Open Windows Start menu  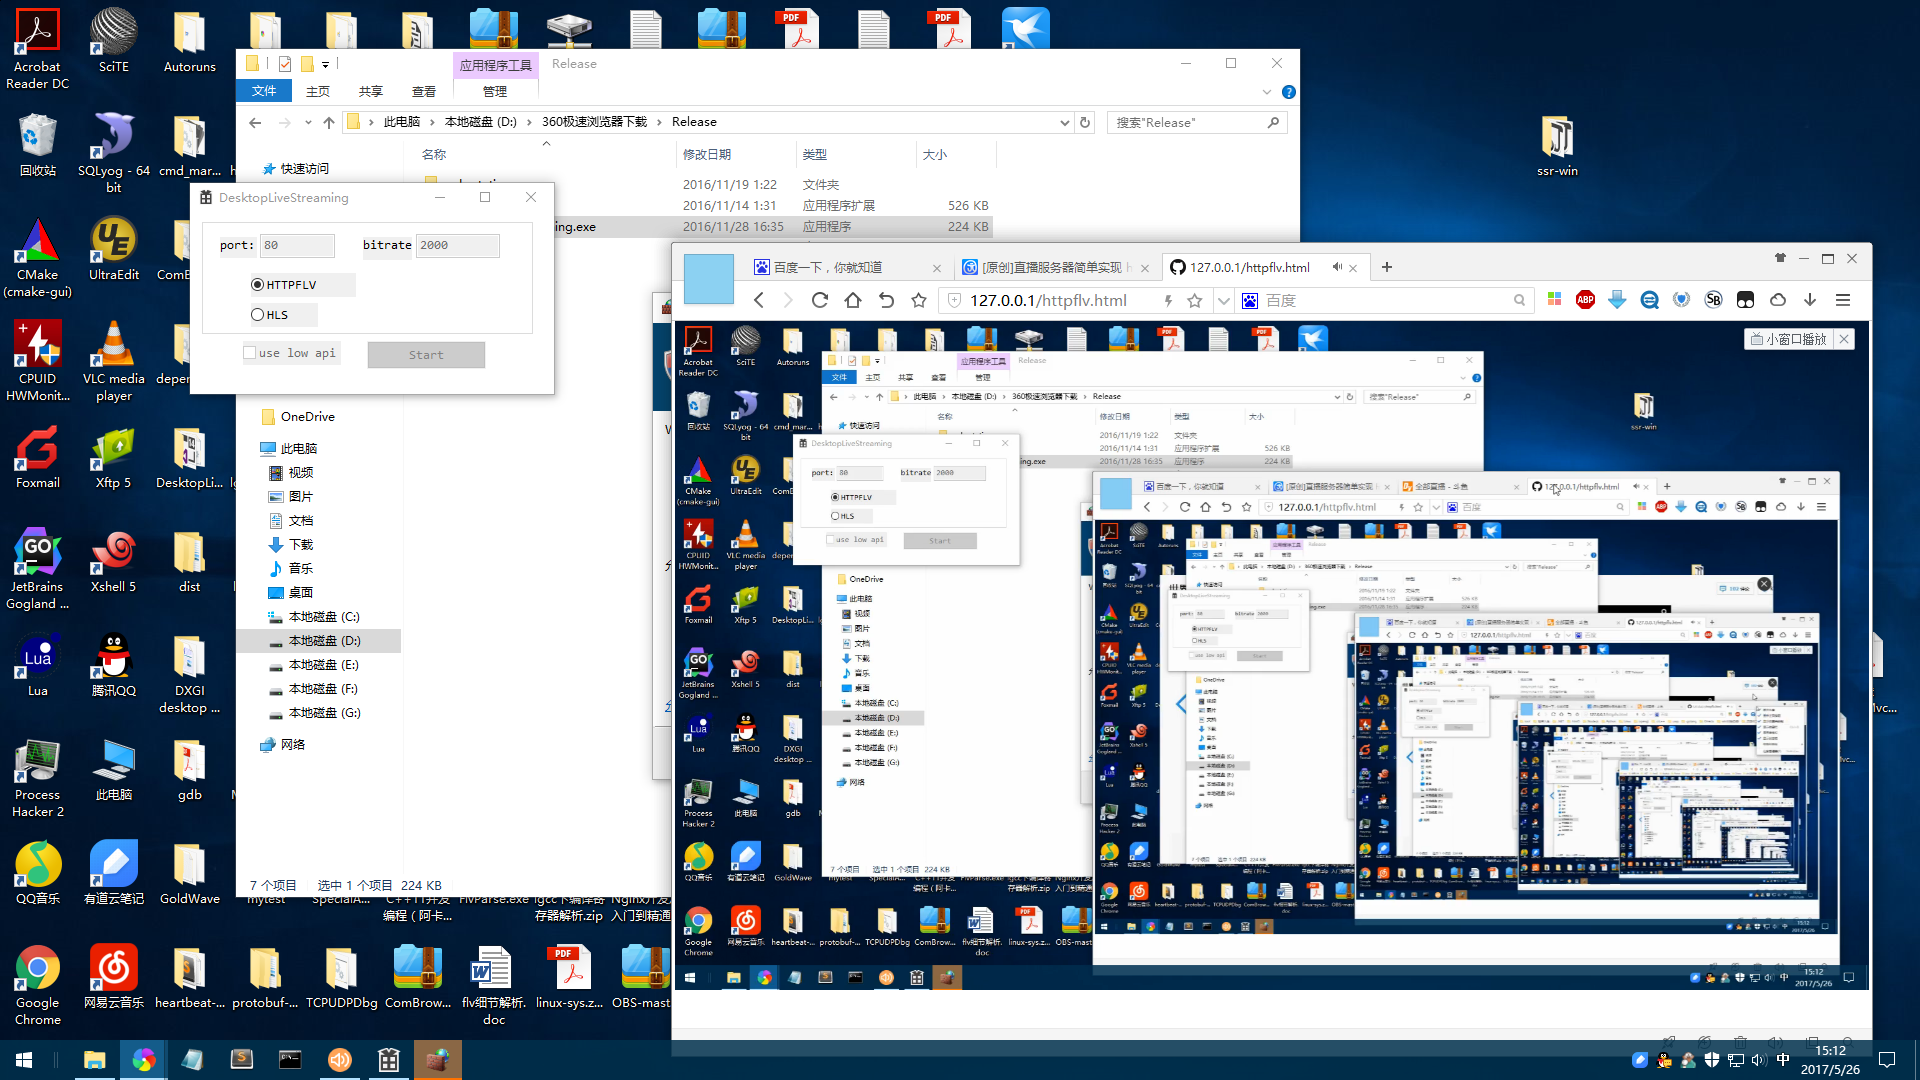click(24, 1060)
